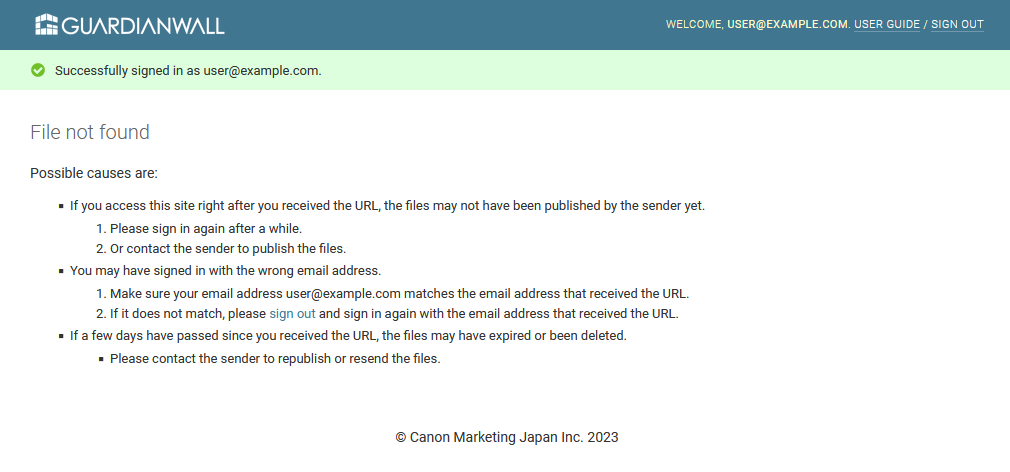This screenshot has height=472, width=1010.
Task: Click the green success checkmark icon
Action: [x=38, y=70]
